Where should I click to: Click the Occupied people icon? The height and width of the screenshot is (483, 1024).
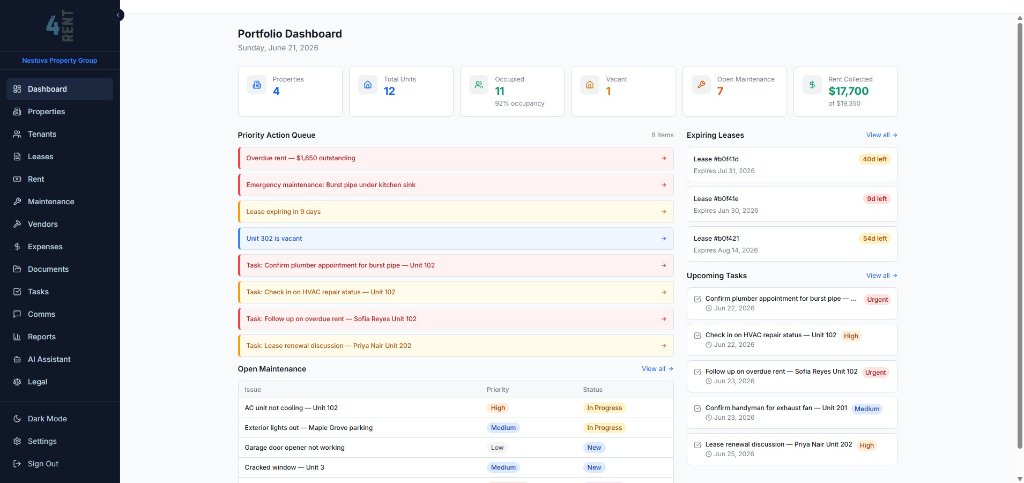click(x=479, y=85)
